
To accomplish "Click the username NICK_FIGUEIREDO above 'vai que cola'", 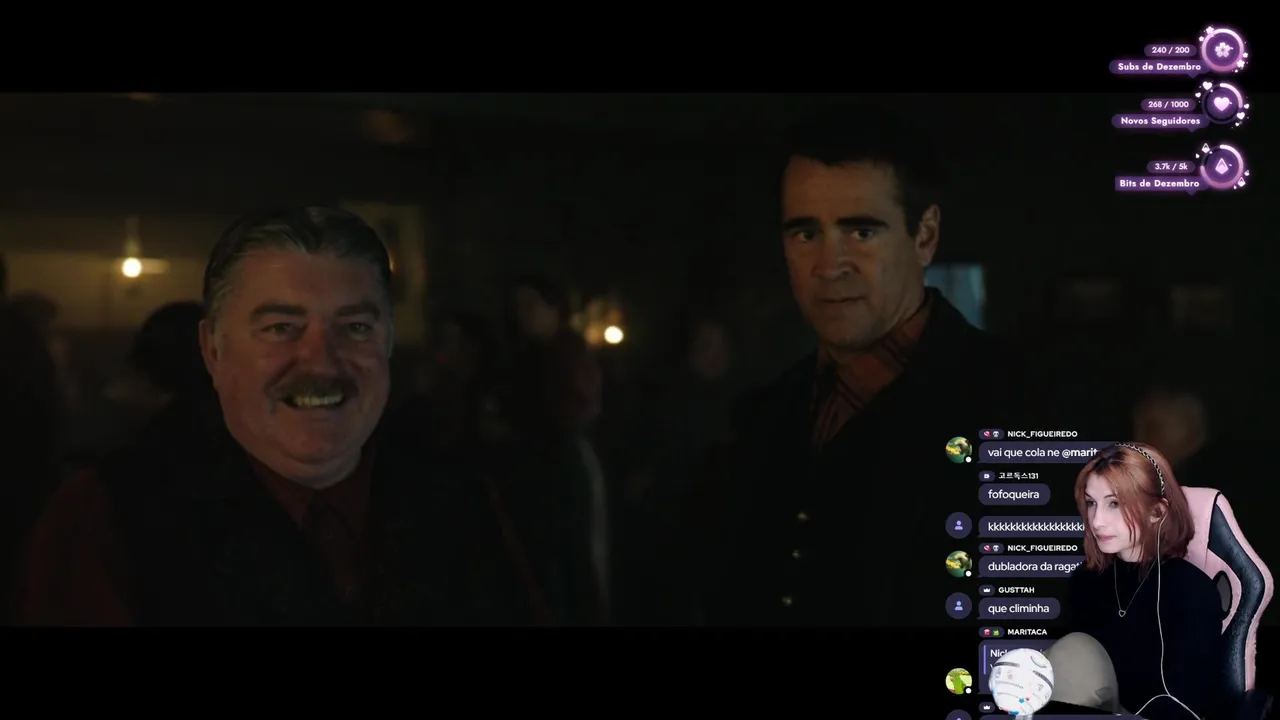I will [1042, 434].
